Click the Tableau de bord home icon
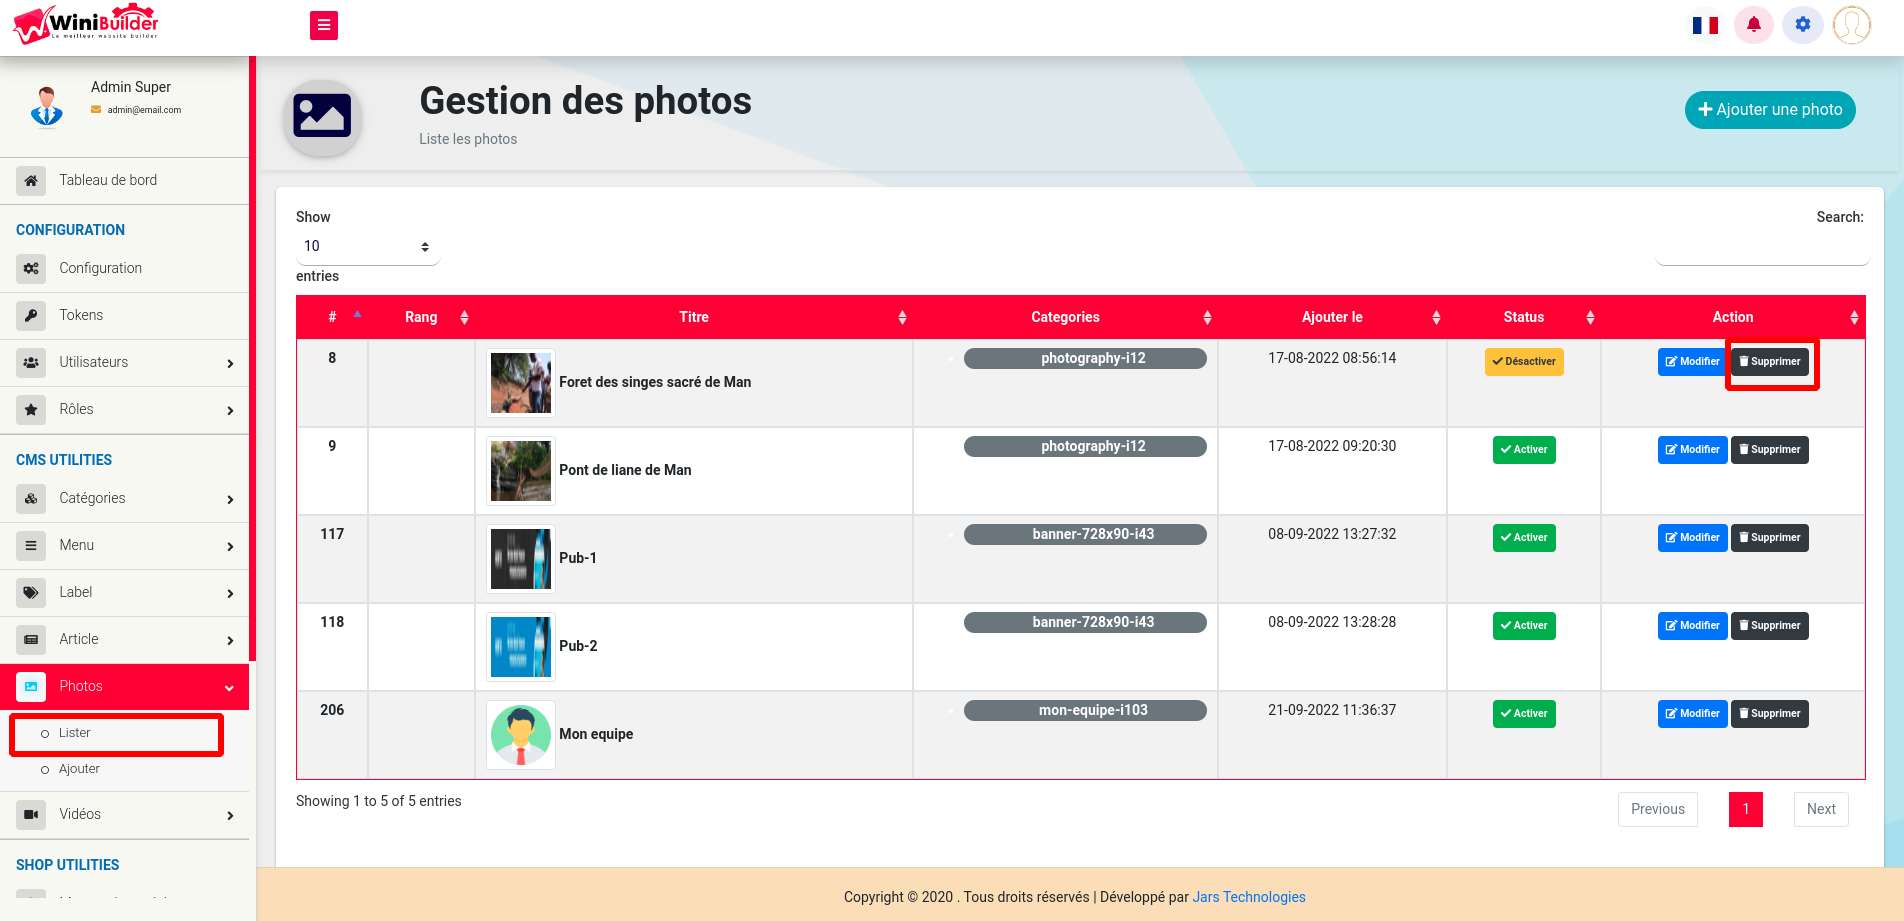This screenshot has width=1904, height=921. 31,181
